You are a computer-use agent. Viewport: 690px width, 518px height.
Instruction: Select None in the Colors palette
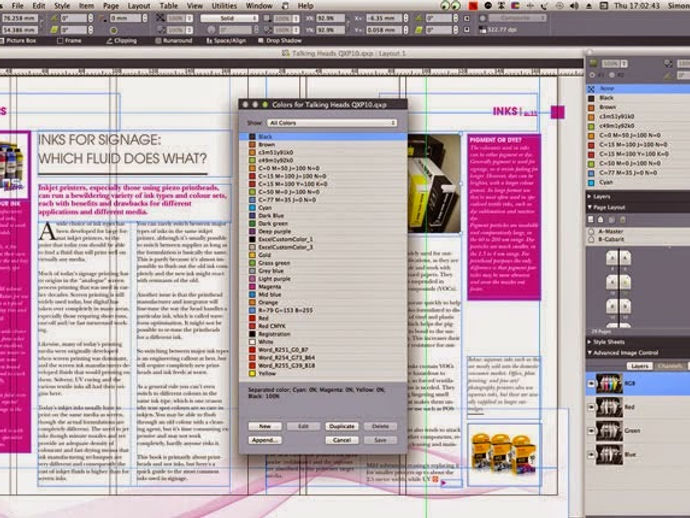(638, 88)
